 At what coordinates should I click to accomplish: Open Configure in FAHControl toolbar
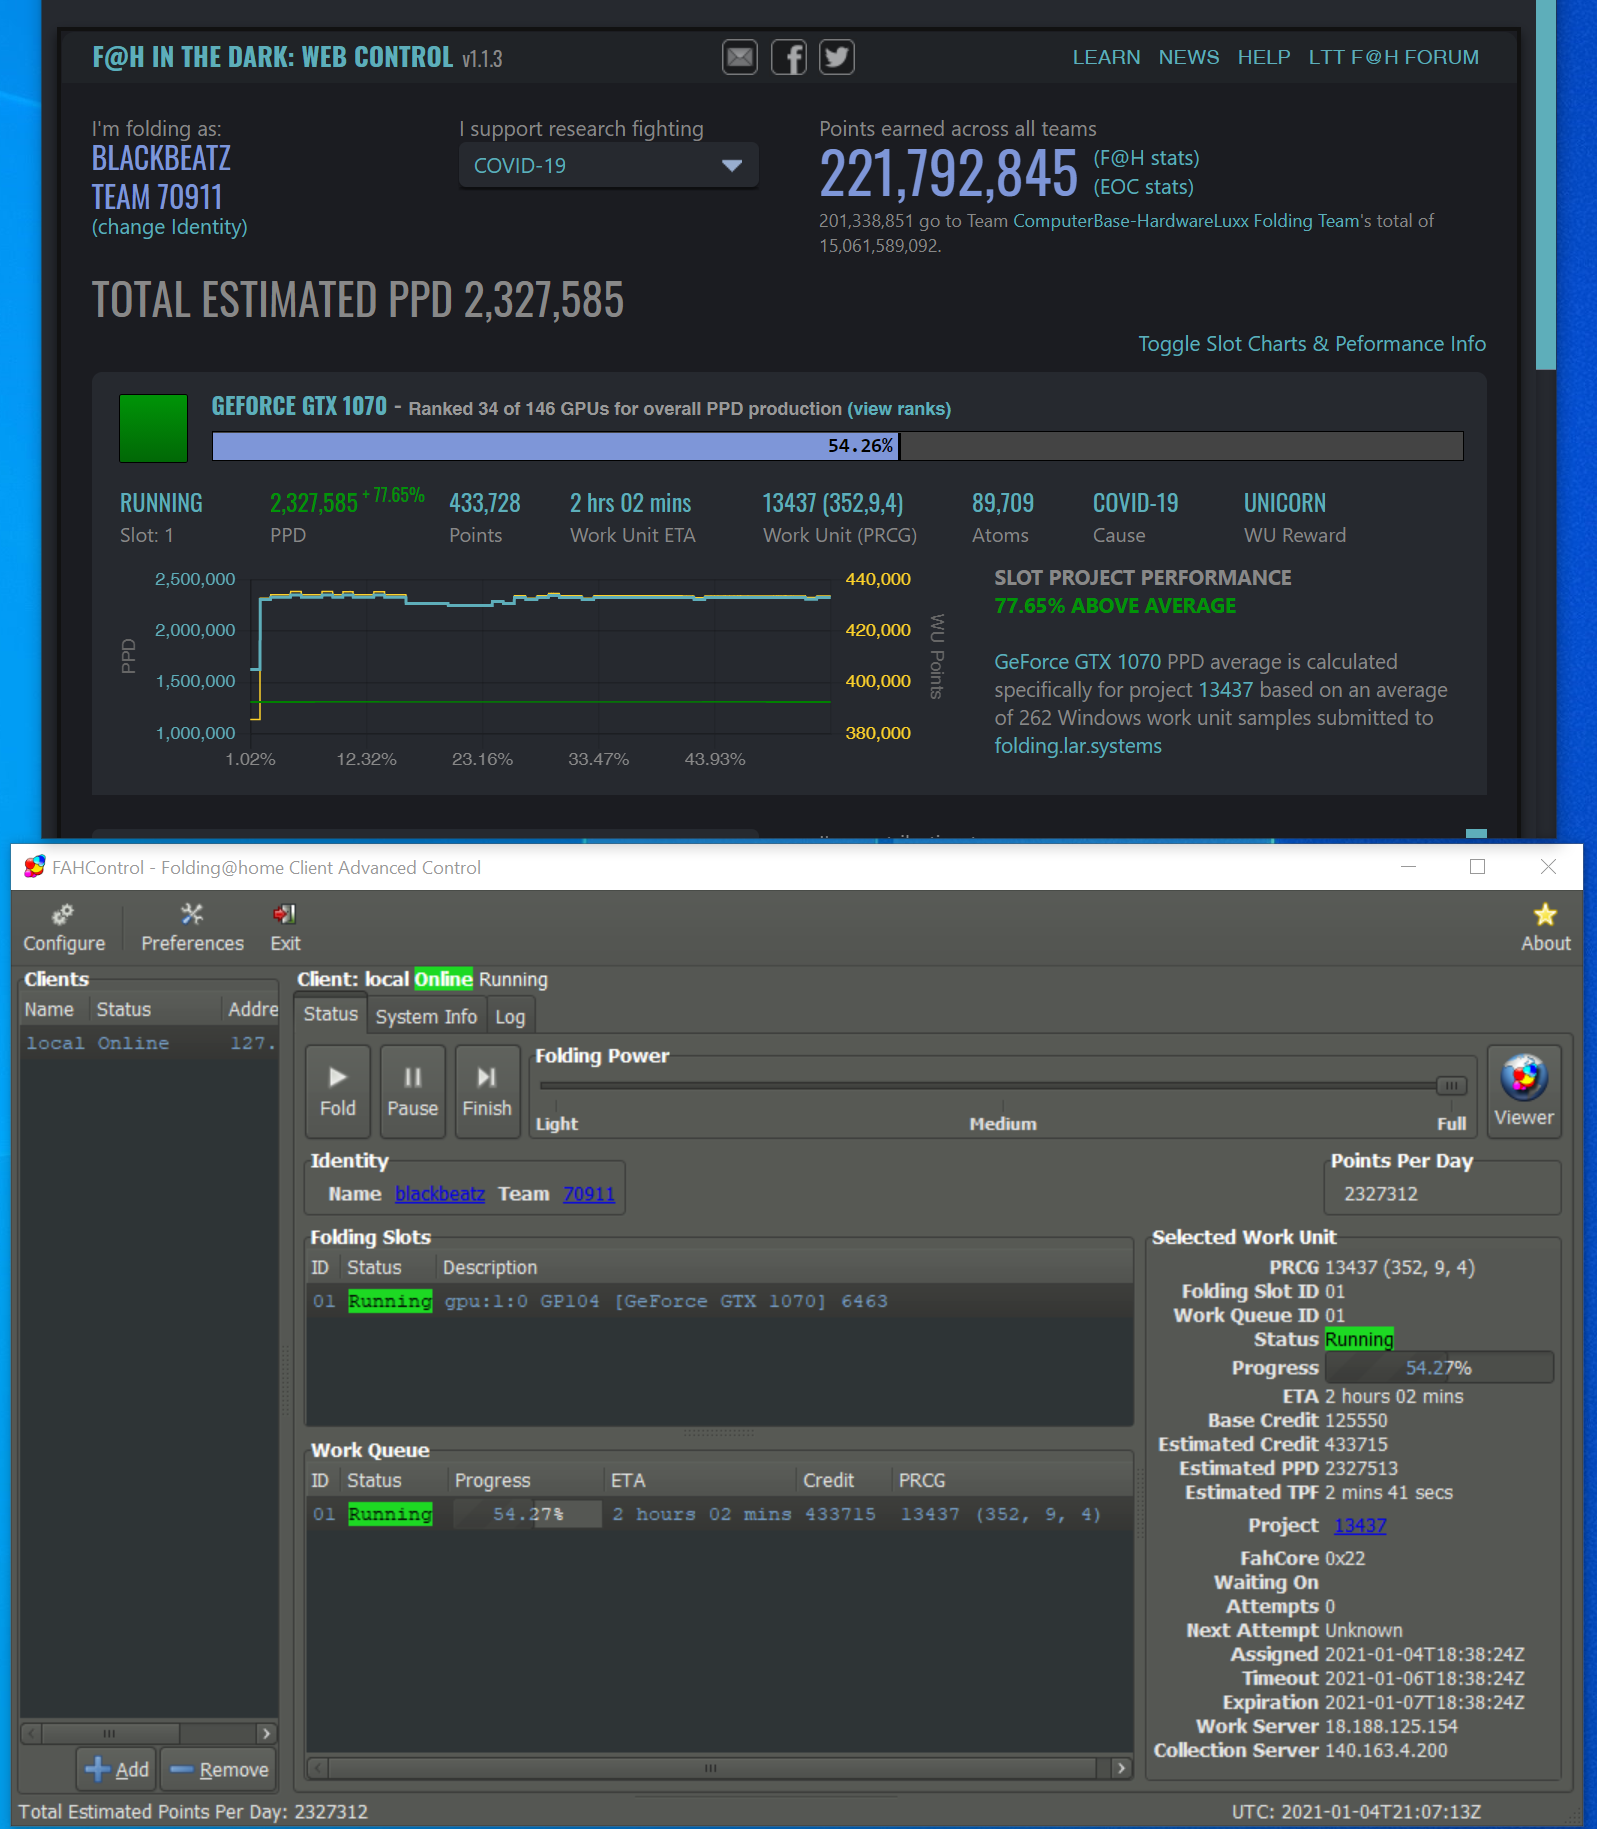pos(64,928)
